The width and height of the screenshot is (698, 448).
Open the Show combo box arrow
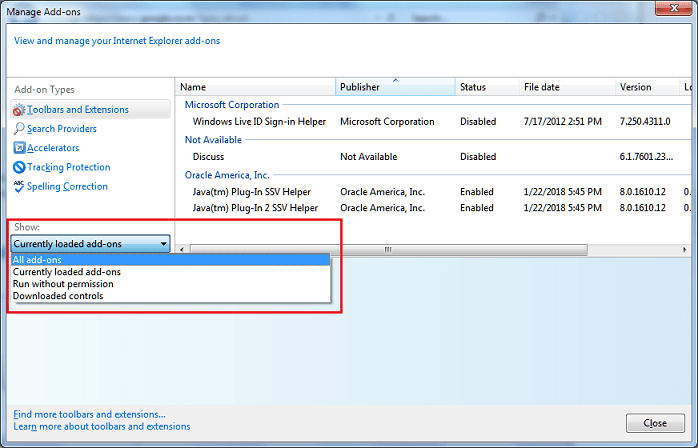163,244
